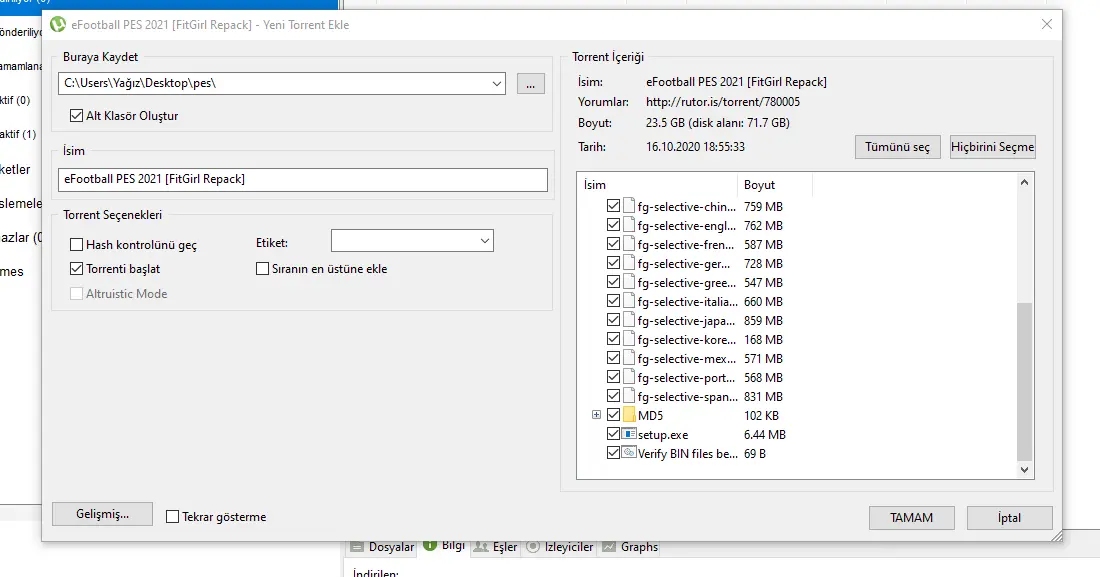The width and height of the screenshot is (1100, 577).
Task: Click the fg-selective-engl file icon
Action: (629, 225)
